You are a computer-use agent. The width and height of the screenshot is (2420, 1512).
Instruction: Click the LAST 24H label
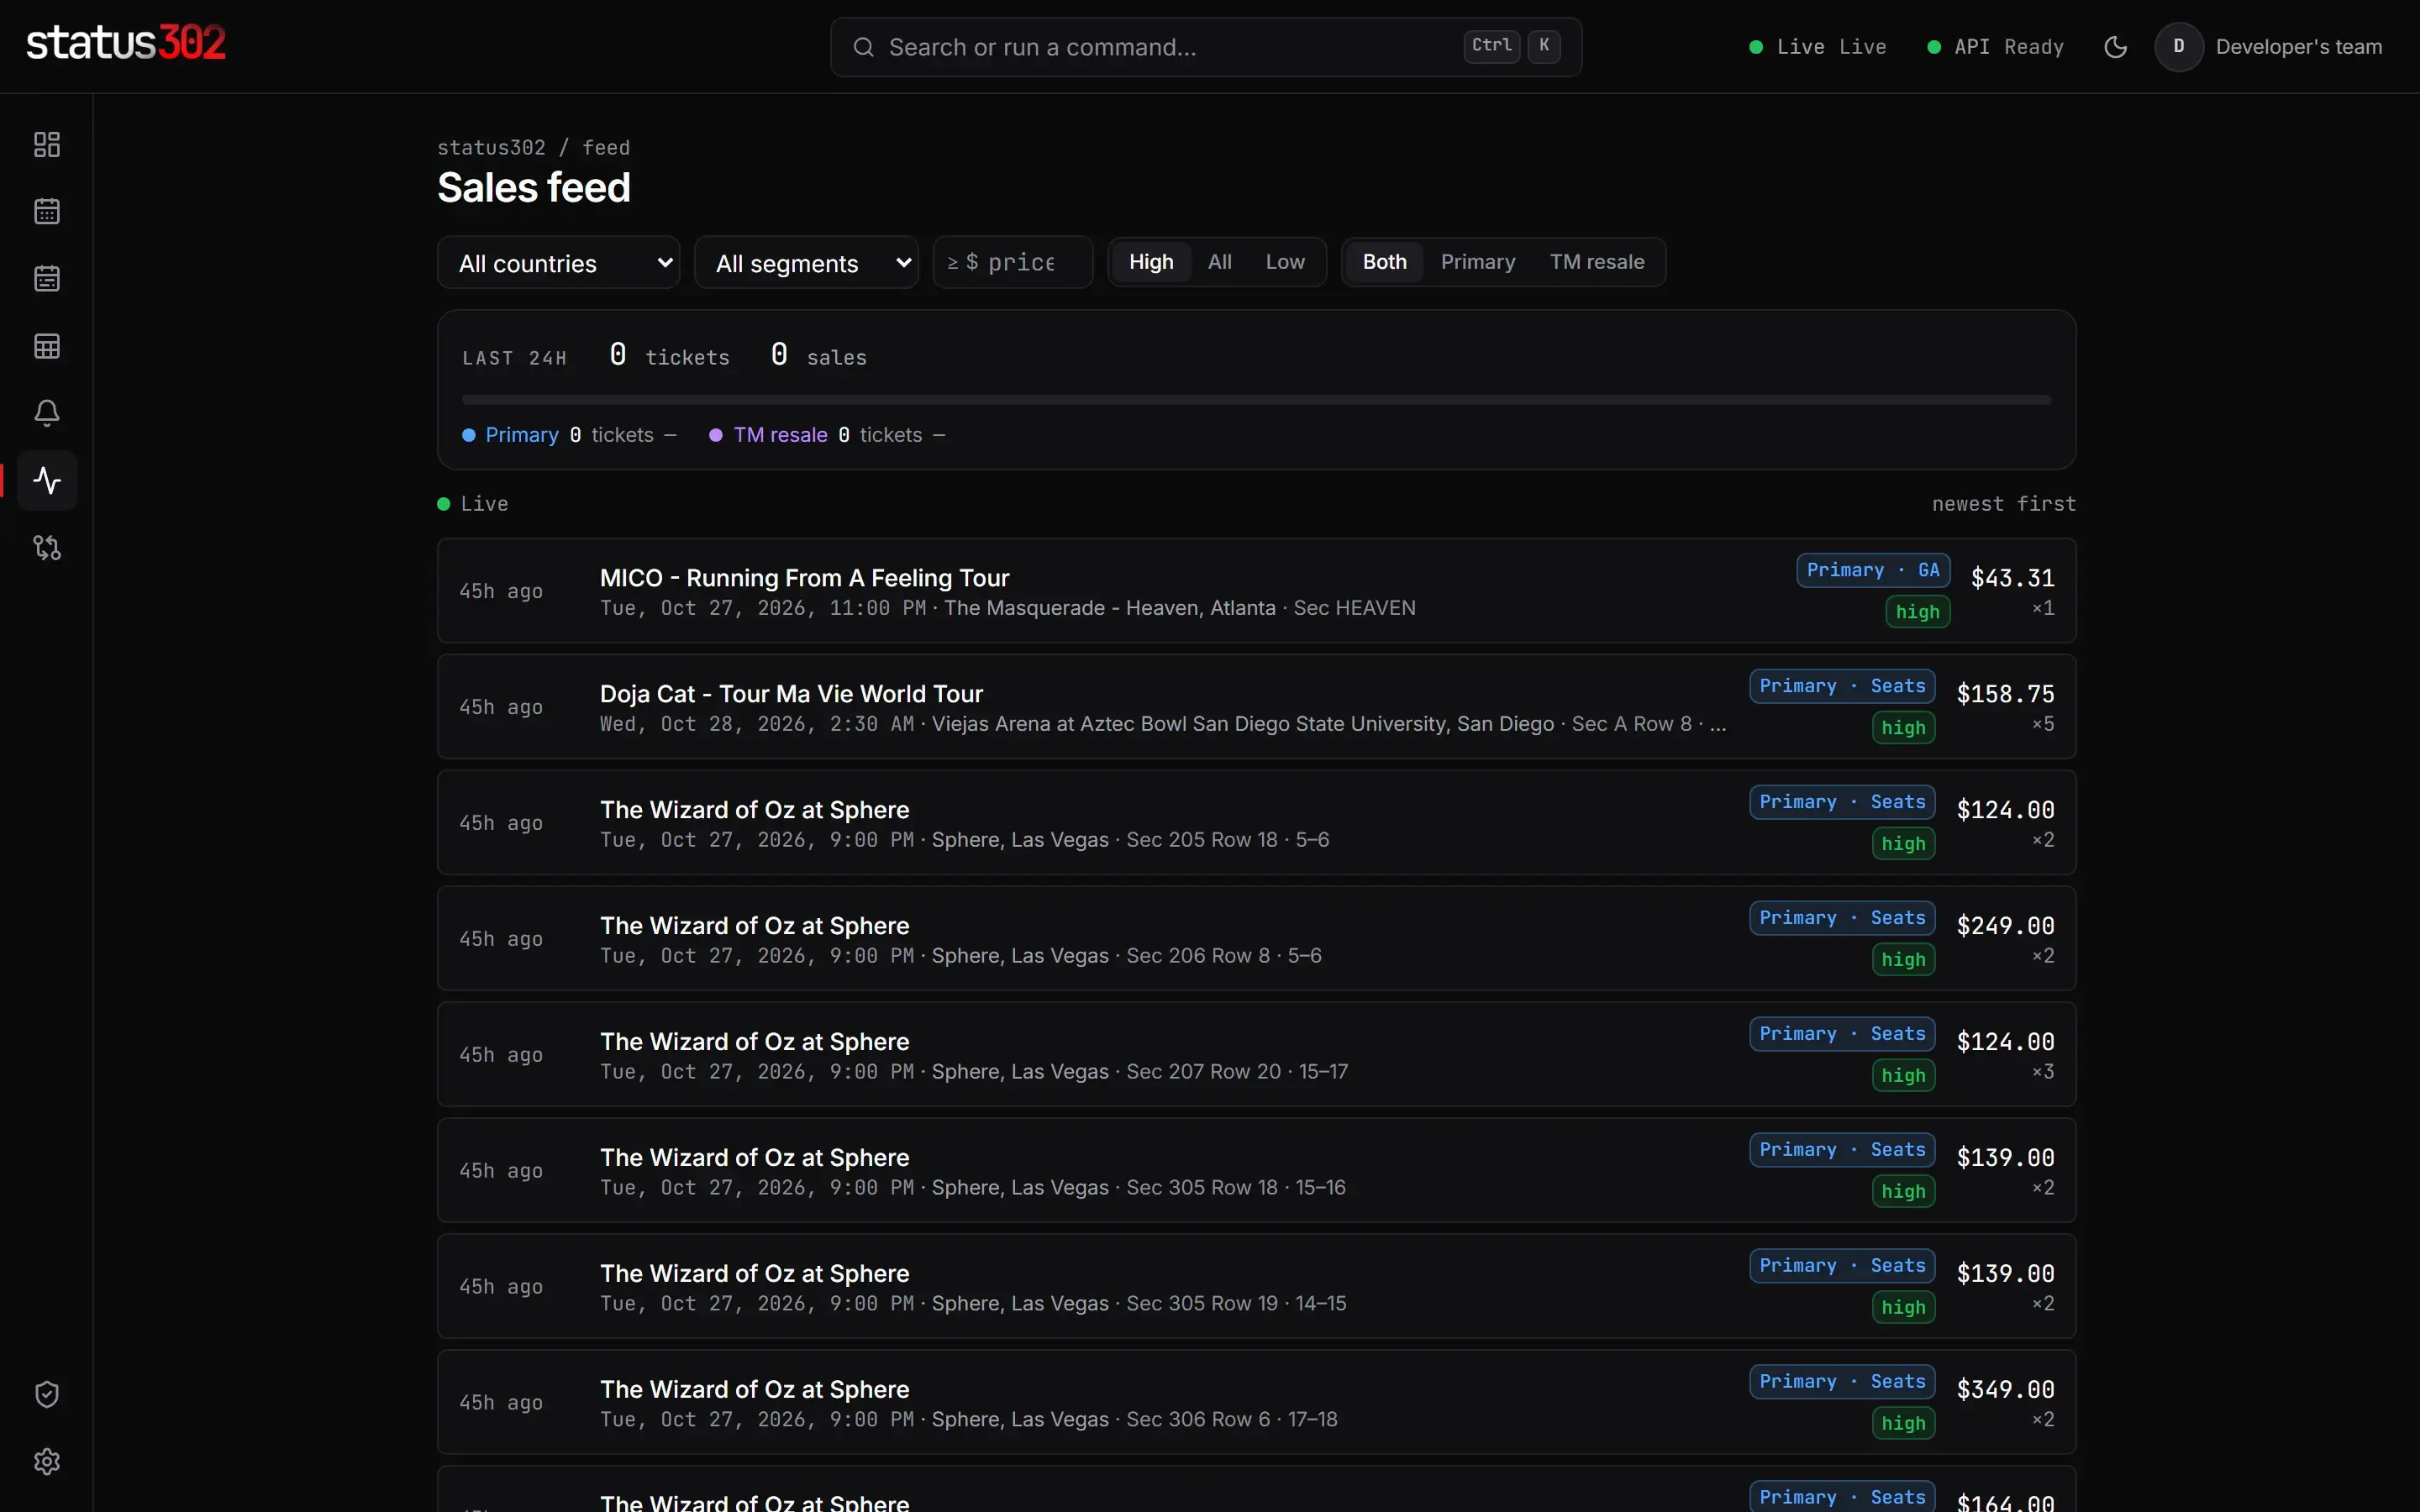[x=514, y=359]
